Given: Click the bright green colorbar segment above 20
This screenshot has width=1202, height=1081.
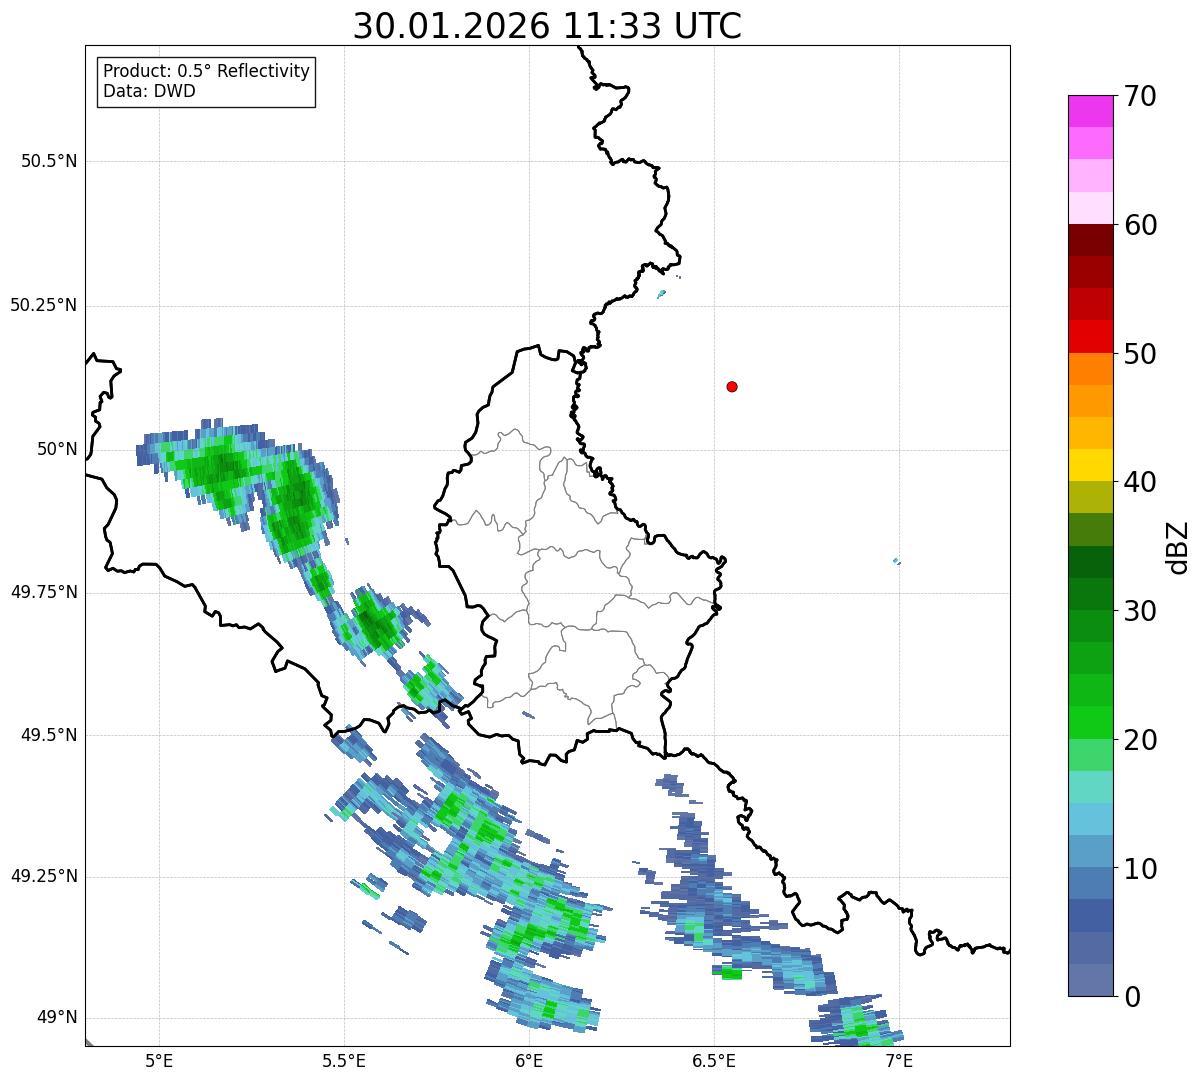Looking at the screenshot, I should pyautogui.click(x=1090, y=723).
